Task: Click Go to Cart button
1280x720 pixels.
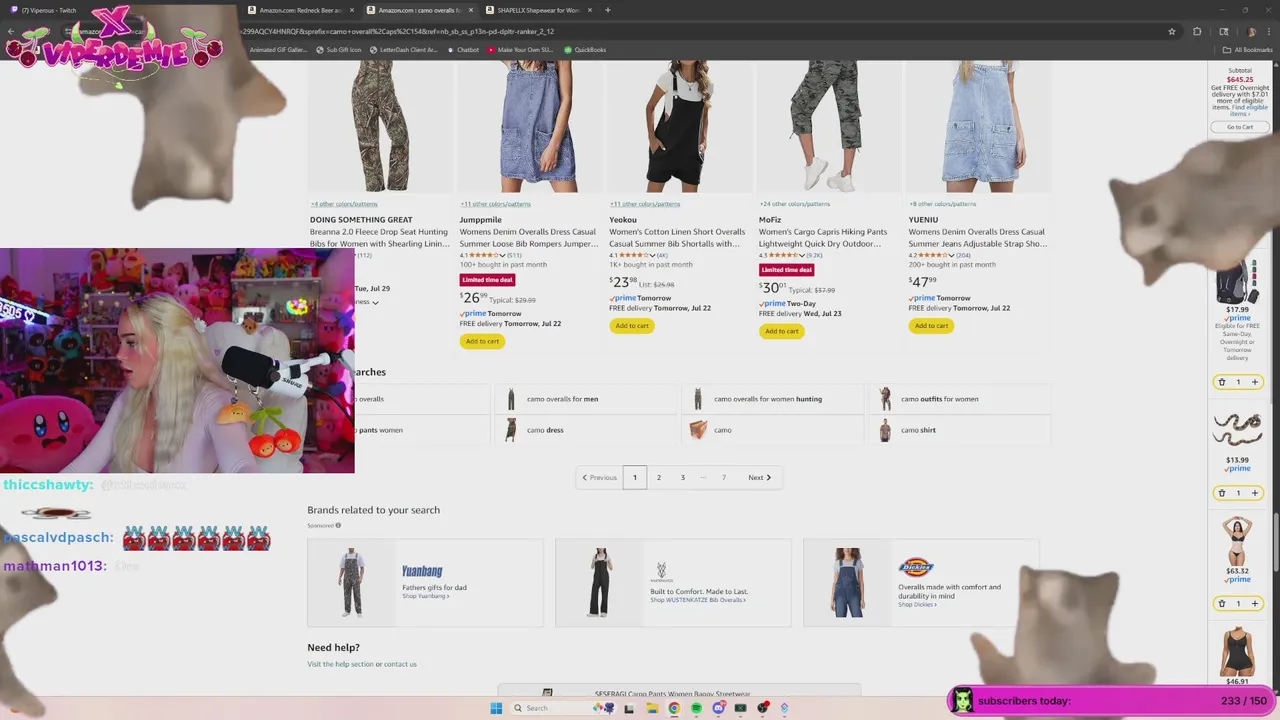Action: tap(1240, 127)
